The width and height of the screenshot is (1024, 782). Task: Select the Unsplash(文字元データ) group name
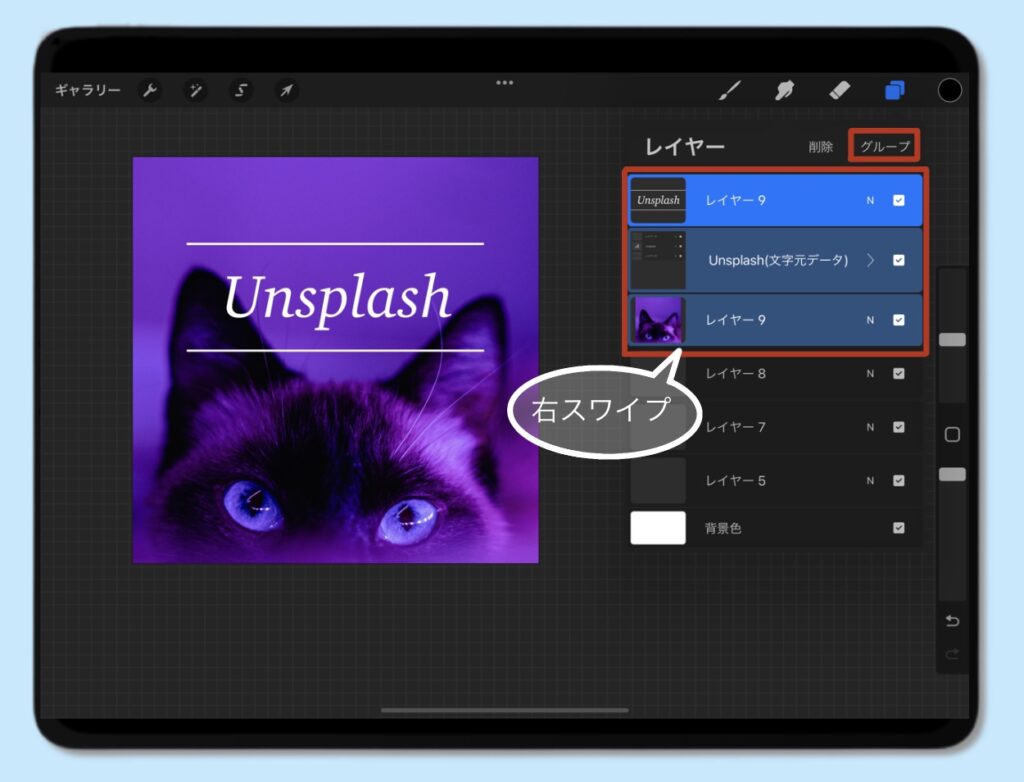click(x=778, y=260)
